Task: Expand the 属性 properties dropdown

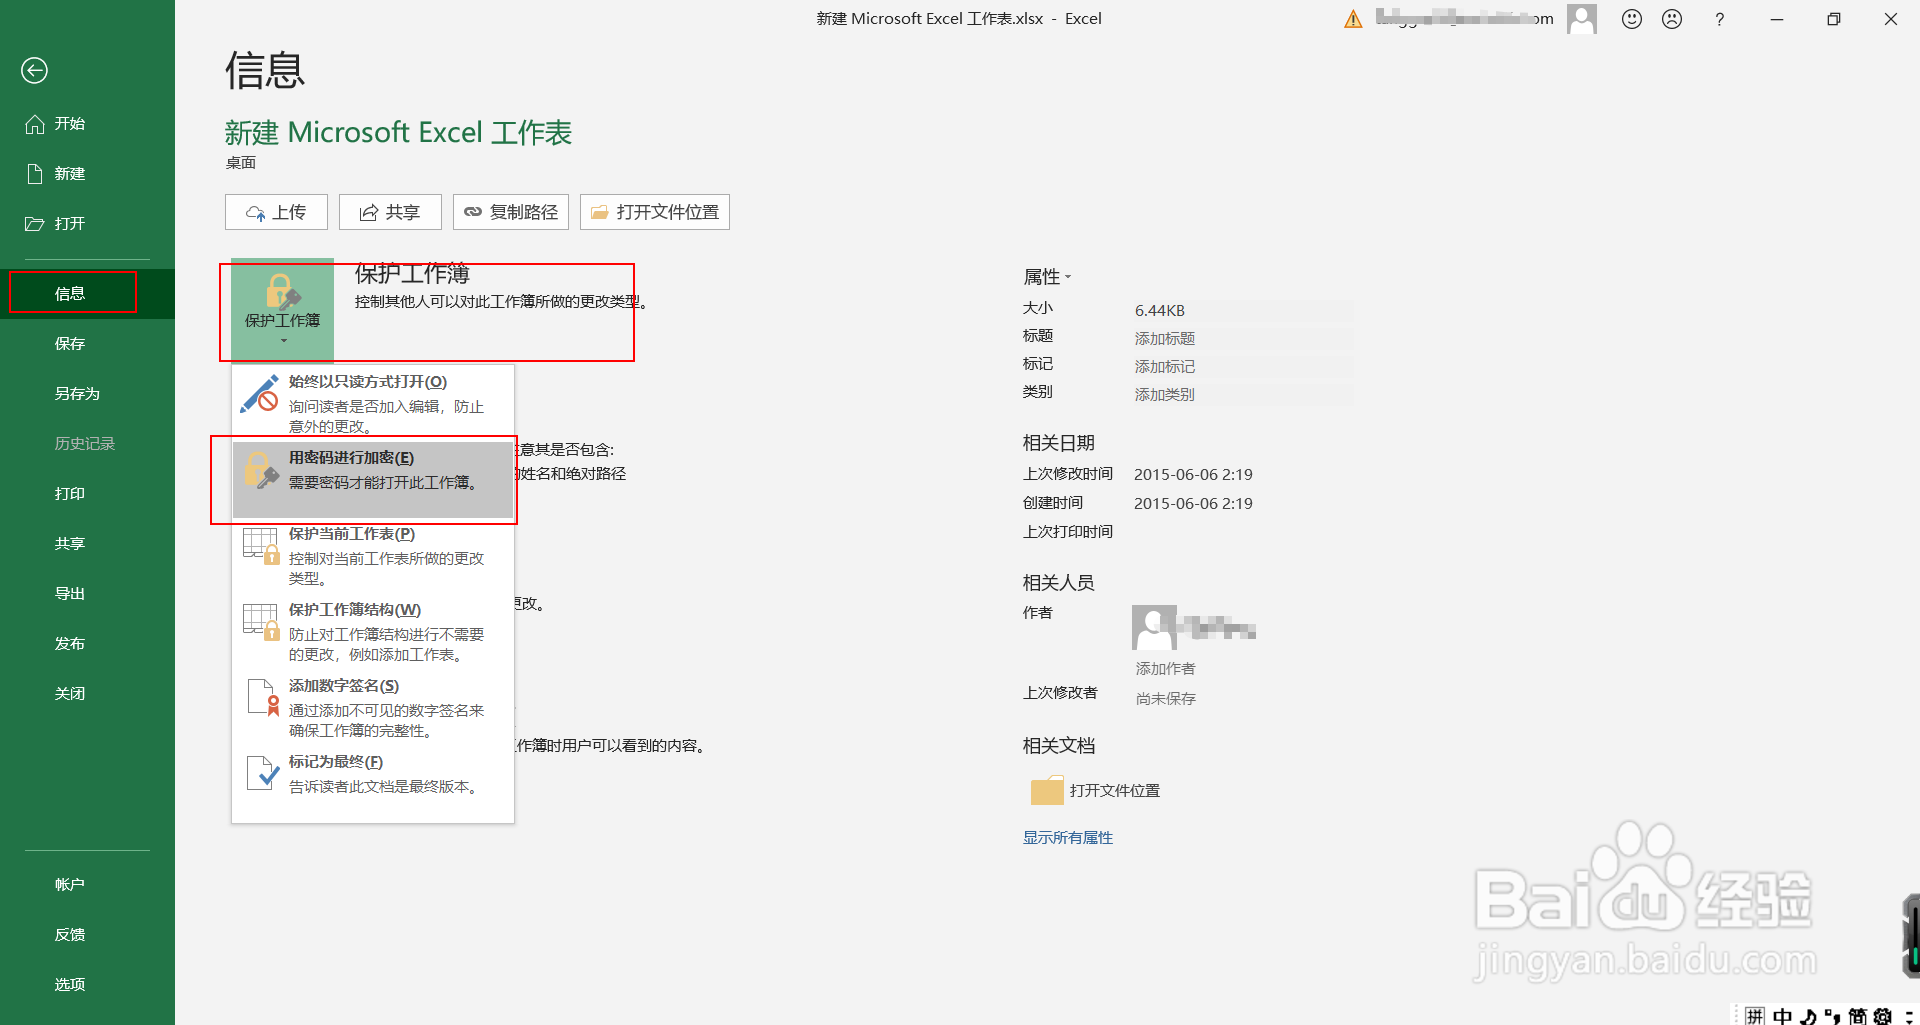Action: click(1047, 277)
